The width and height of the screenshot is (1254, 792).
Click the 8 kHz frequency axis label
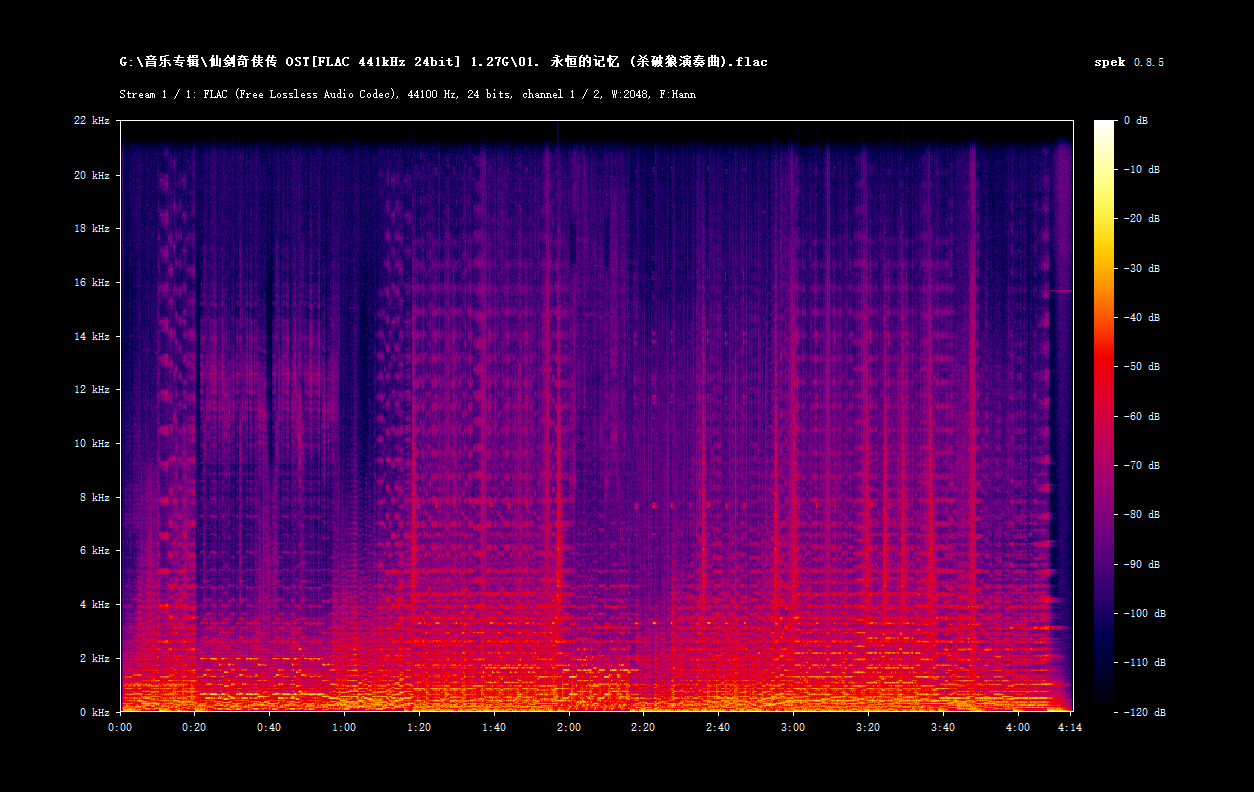[x=96, y=497]
